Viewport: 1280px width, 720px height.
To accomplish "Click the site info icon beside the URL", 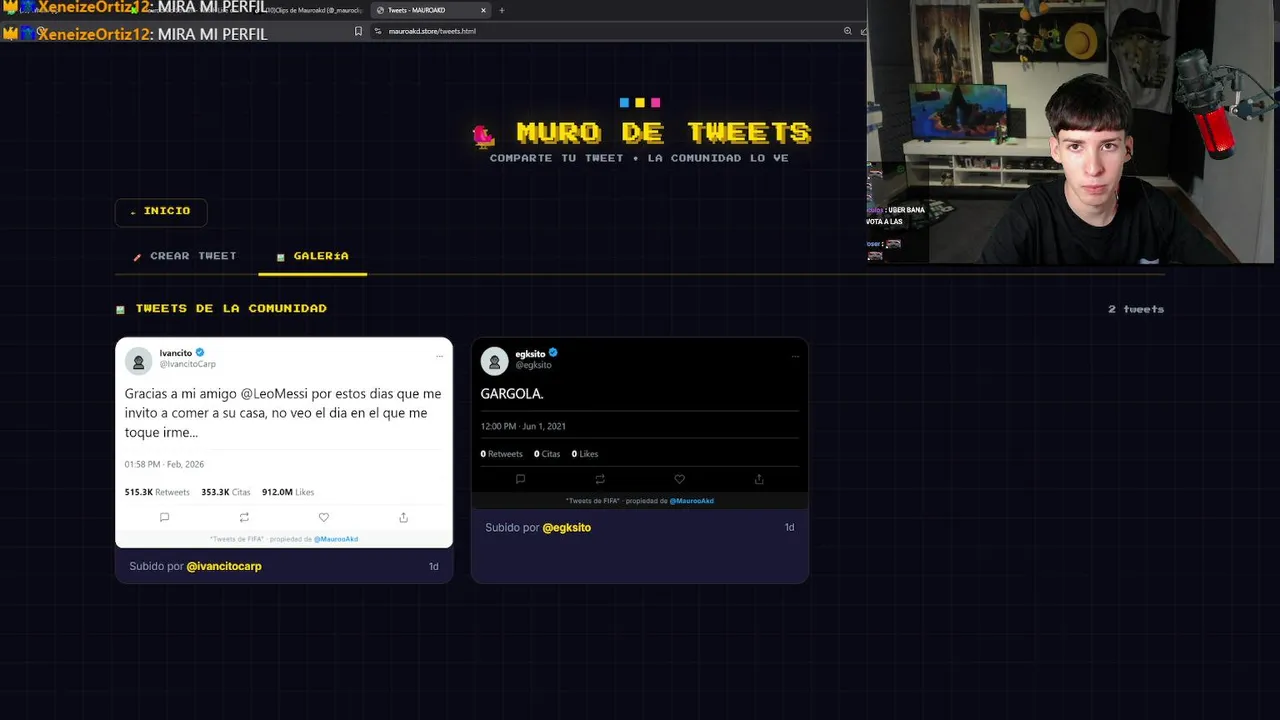I will click(378, 31).
